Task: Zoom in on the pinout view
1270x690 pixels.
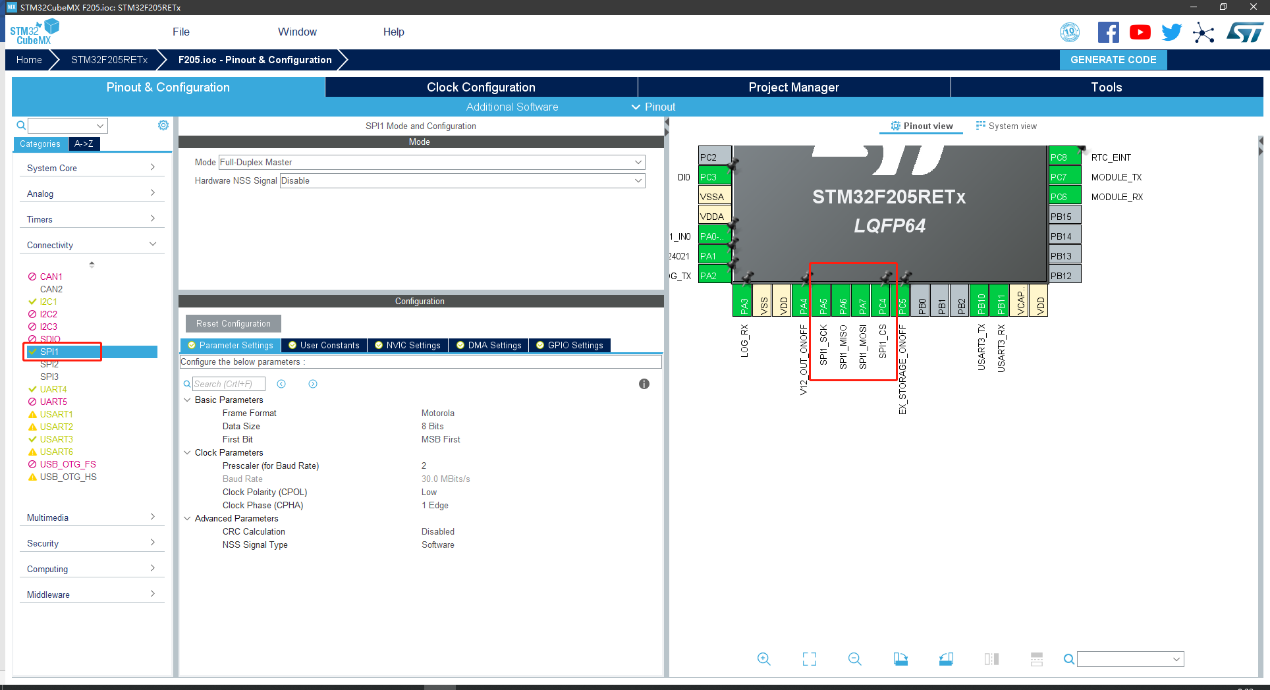Action: coord(764,659)
